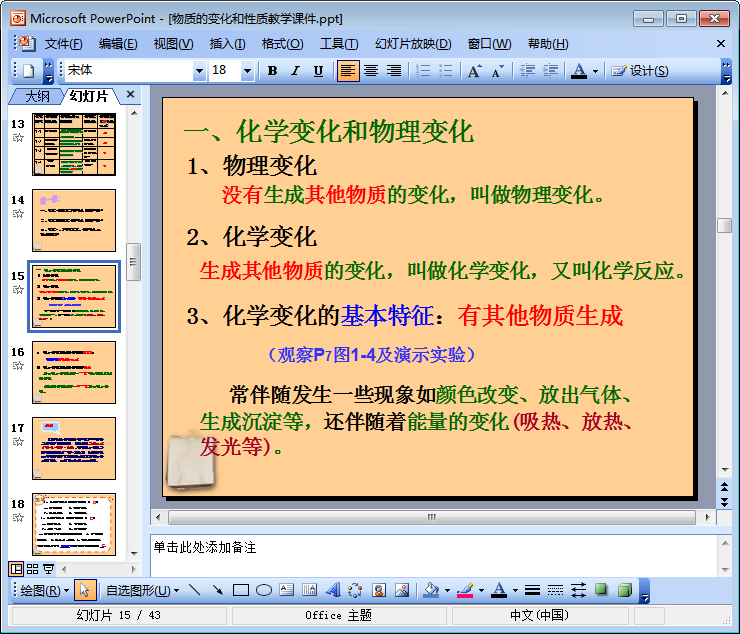Open line color dropdown arrow
740x634 pixels.
pos(481,591)
